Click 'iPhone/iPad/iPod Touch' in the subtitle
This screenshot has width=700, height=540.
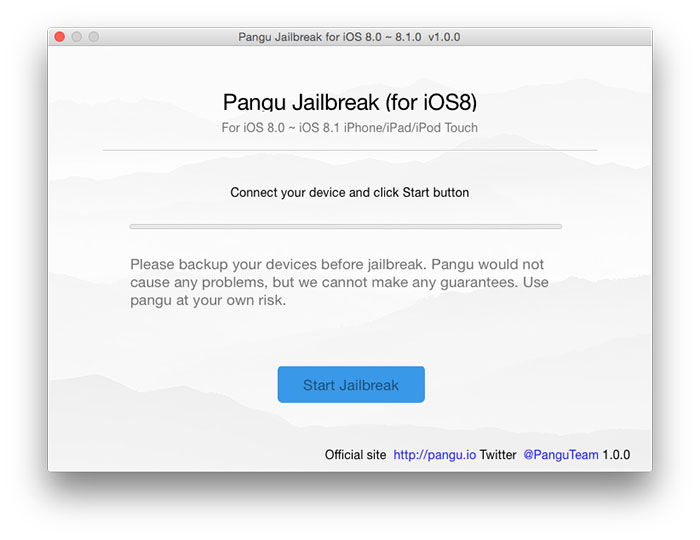[411, 128]
